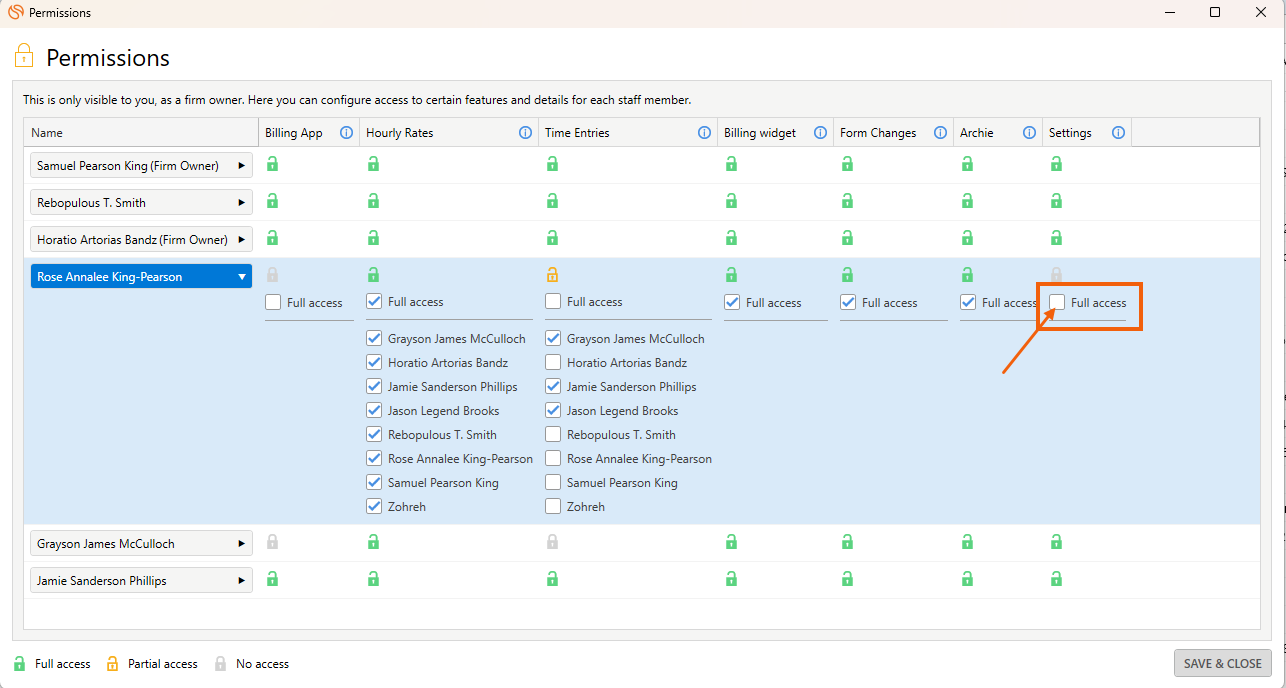Uncheck Full access under Hourly Rates
The image size is (1286, 688).
[374, 302]
